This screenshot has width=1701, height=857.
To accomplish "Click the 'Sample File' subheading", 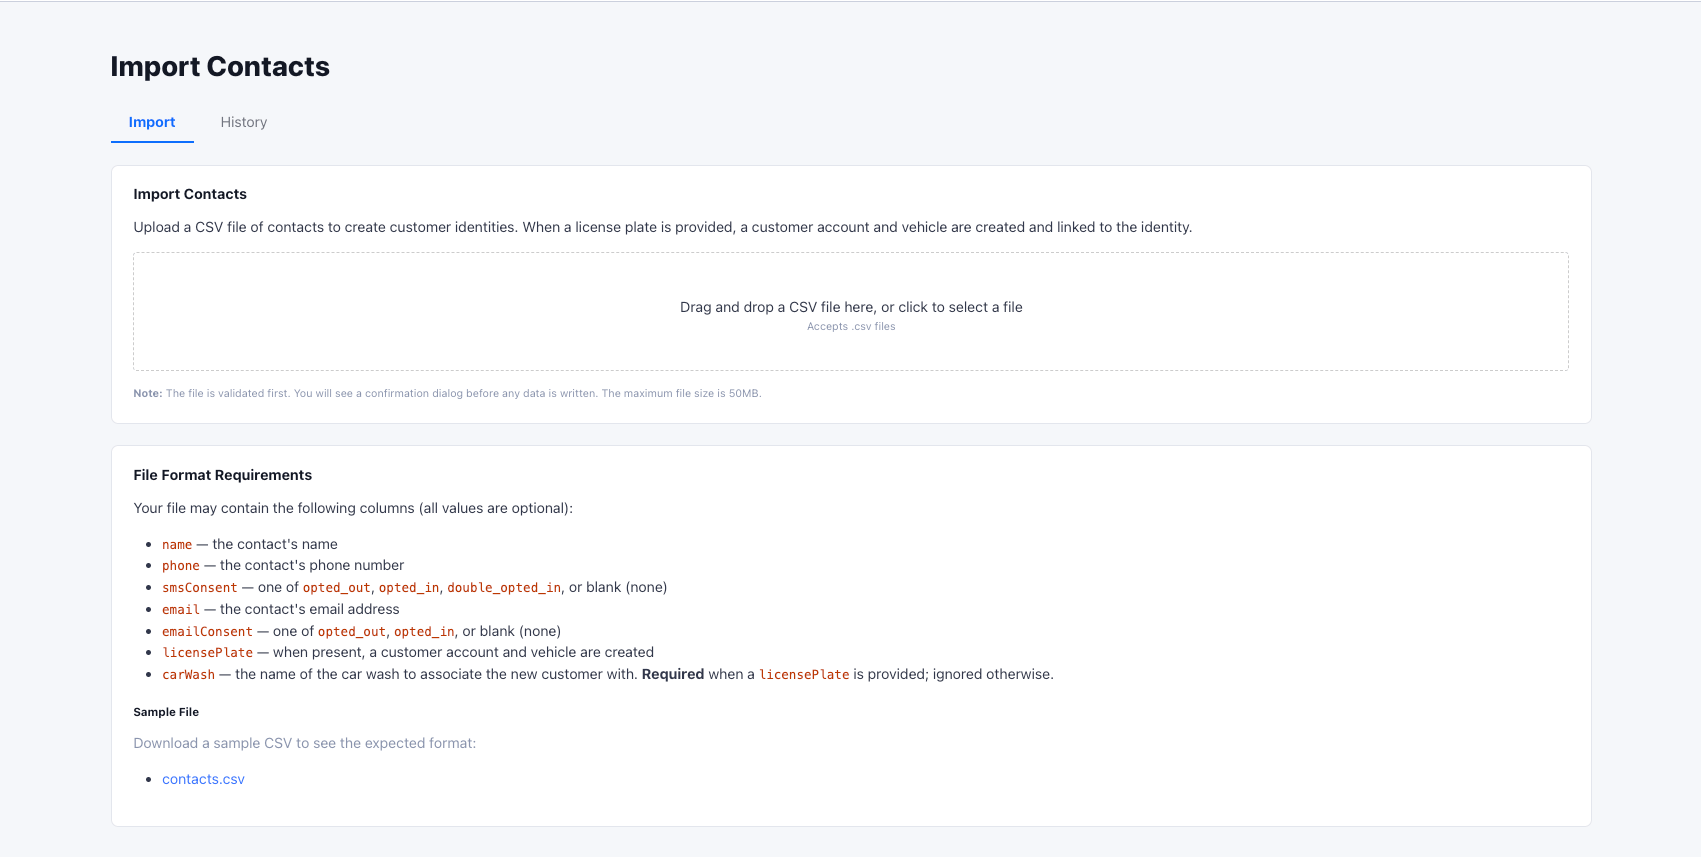I will point(166,712).
